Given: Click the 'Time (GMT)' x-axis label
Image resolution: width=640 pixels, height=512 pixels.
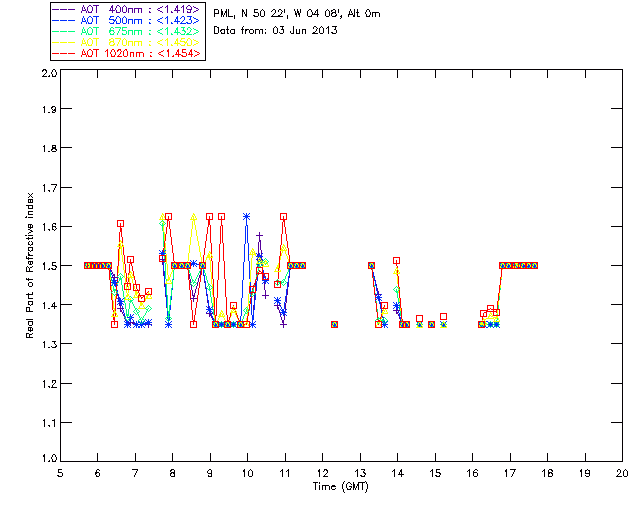Looking at the screenshot, I should 340,486.
